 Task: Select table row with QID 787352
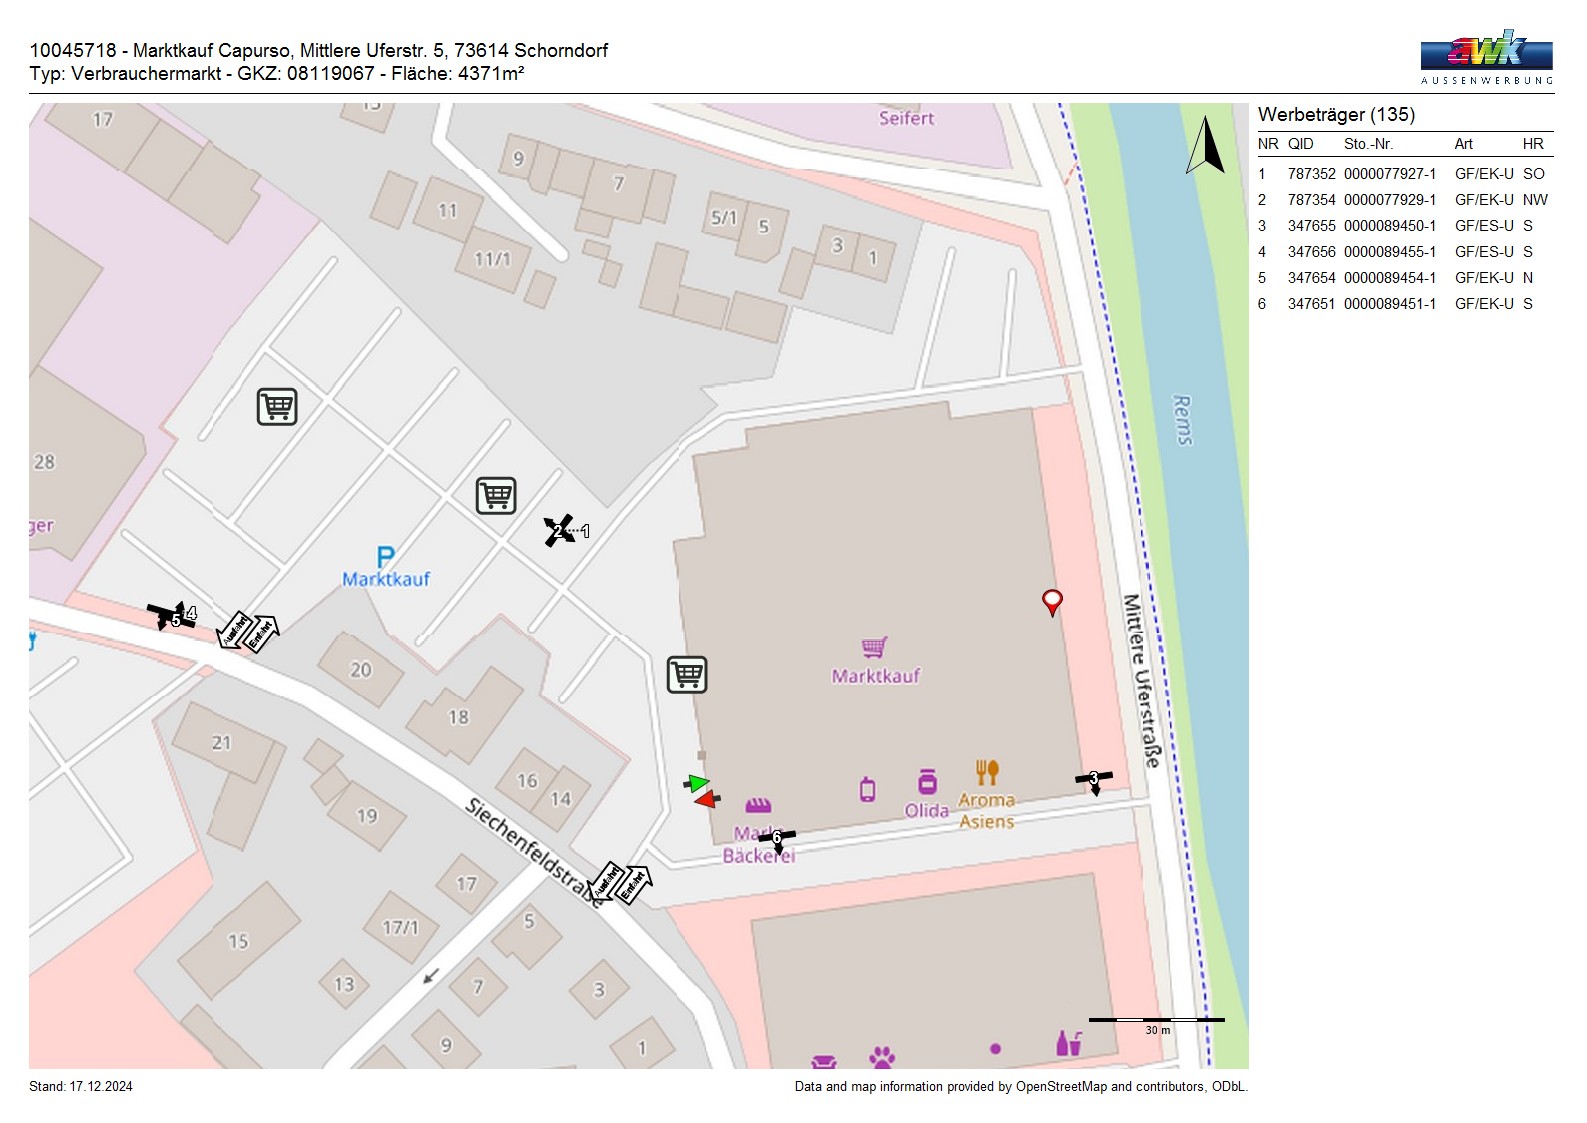(1403, 174)
